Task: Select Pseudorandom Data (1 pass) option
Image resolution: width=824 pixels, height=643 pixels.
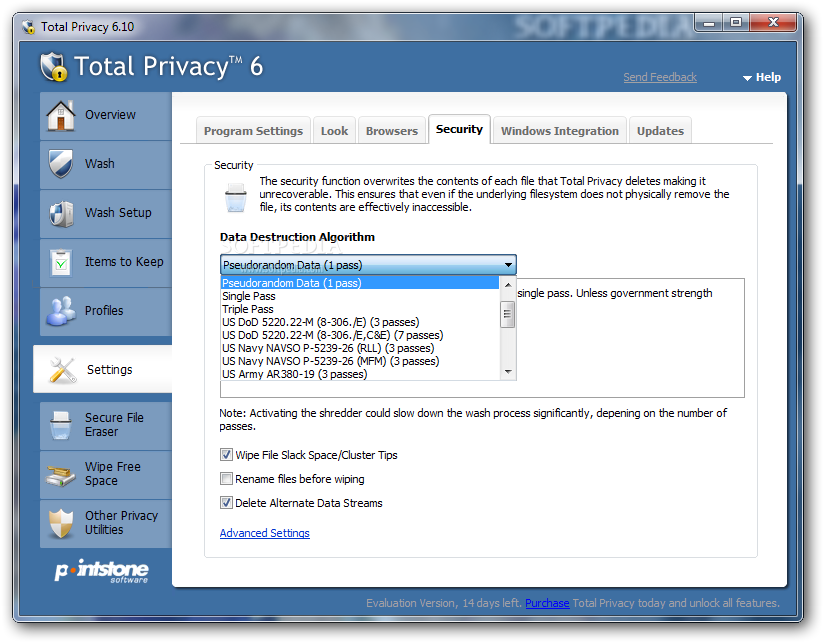Action: pyautogui.click(x=359, y=283)
